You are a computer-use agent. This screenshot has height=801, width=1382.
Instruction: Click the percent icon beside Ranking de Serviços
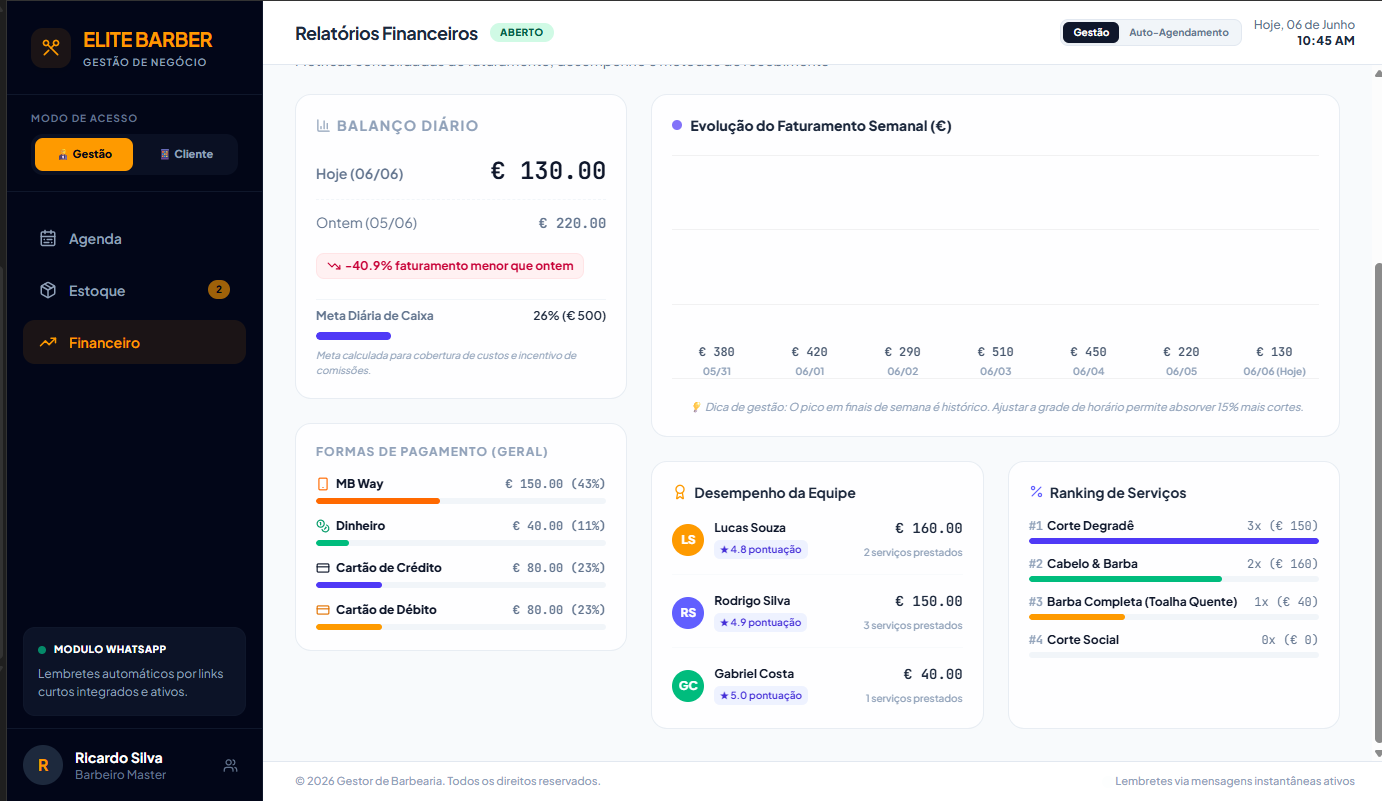tap(1036, 492)
